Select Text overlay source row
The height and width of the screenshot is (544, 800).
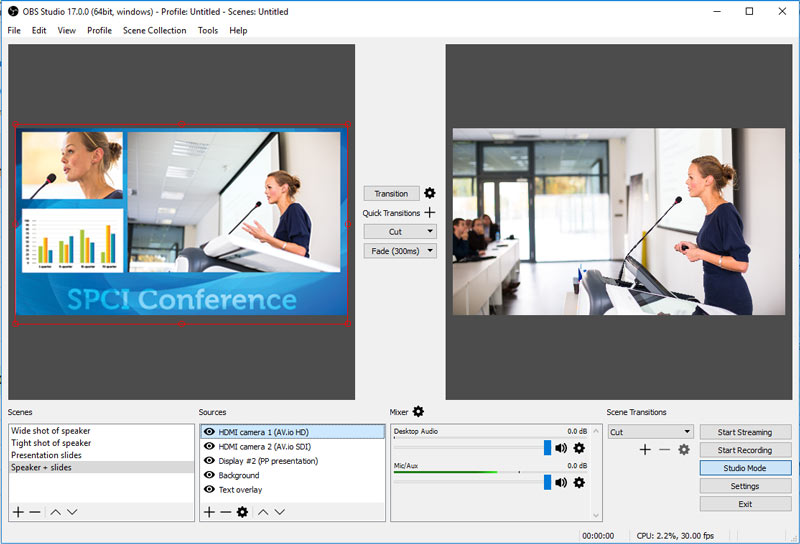tap(292, 489)
